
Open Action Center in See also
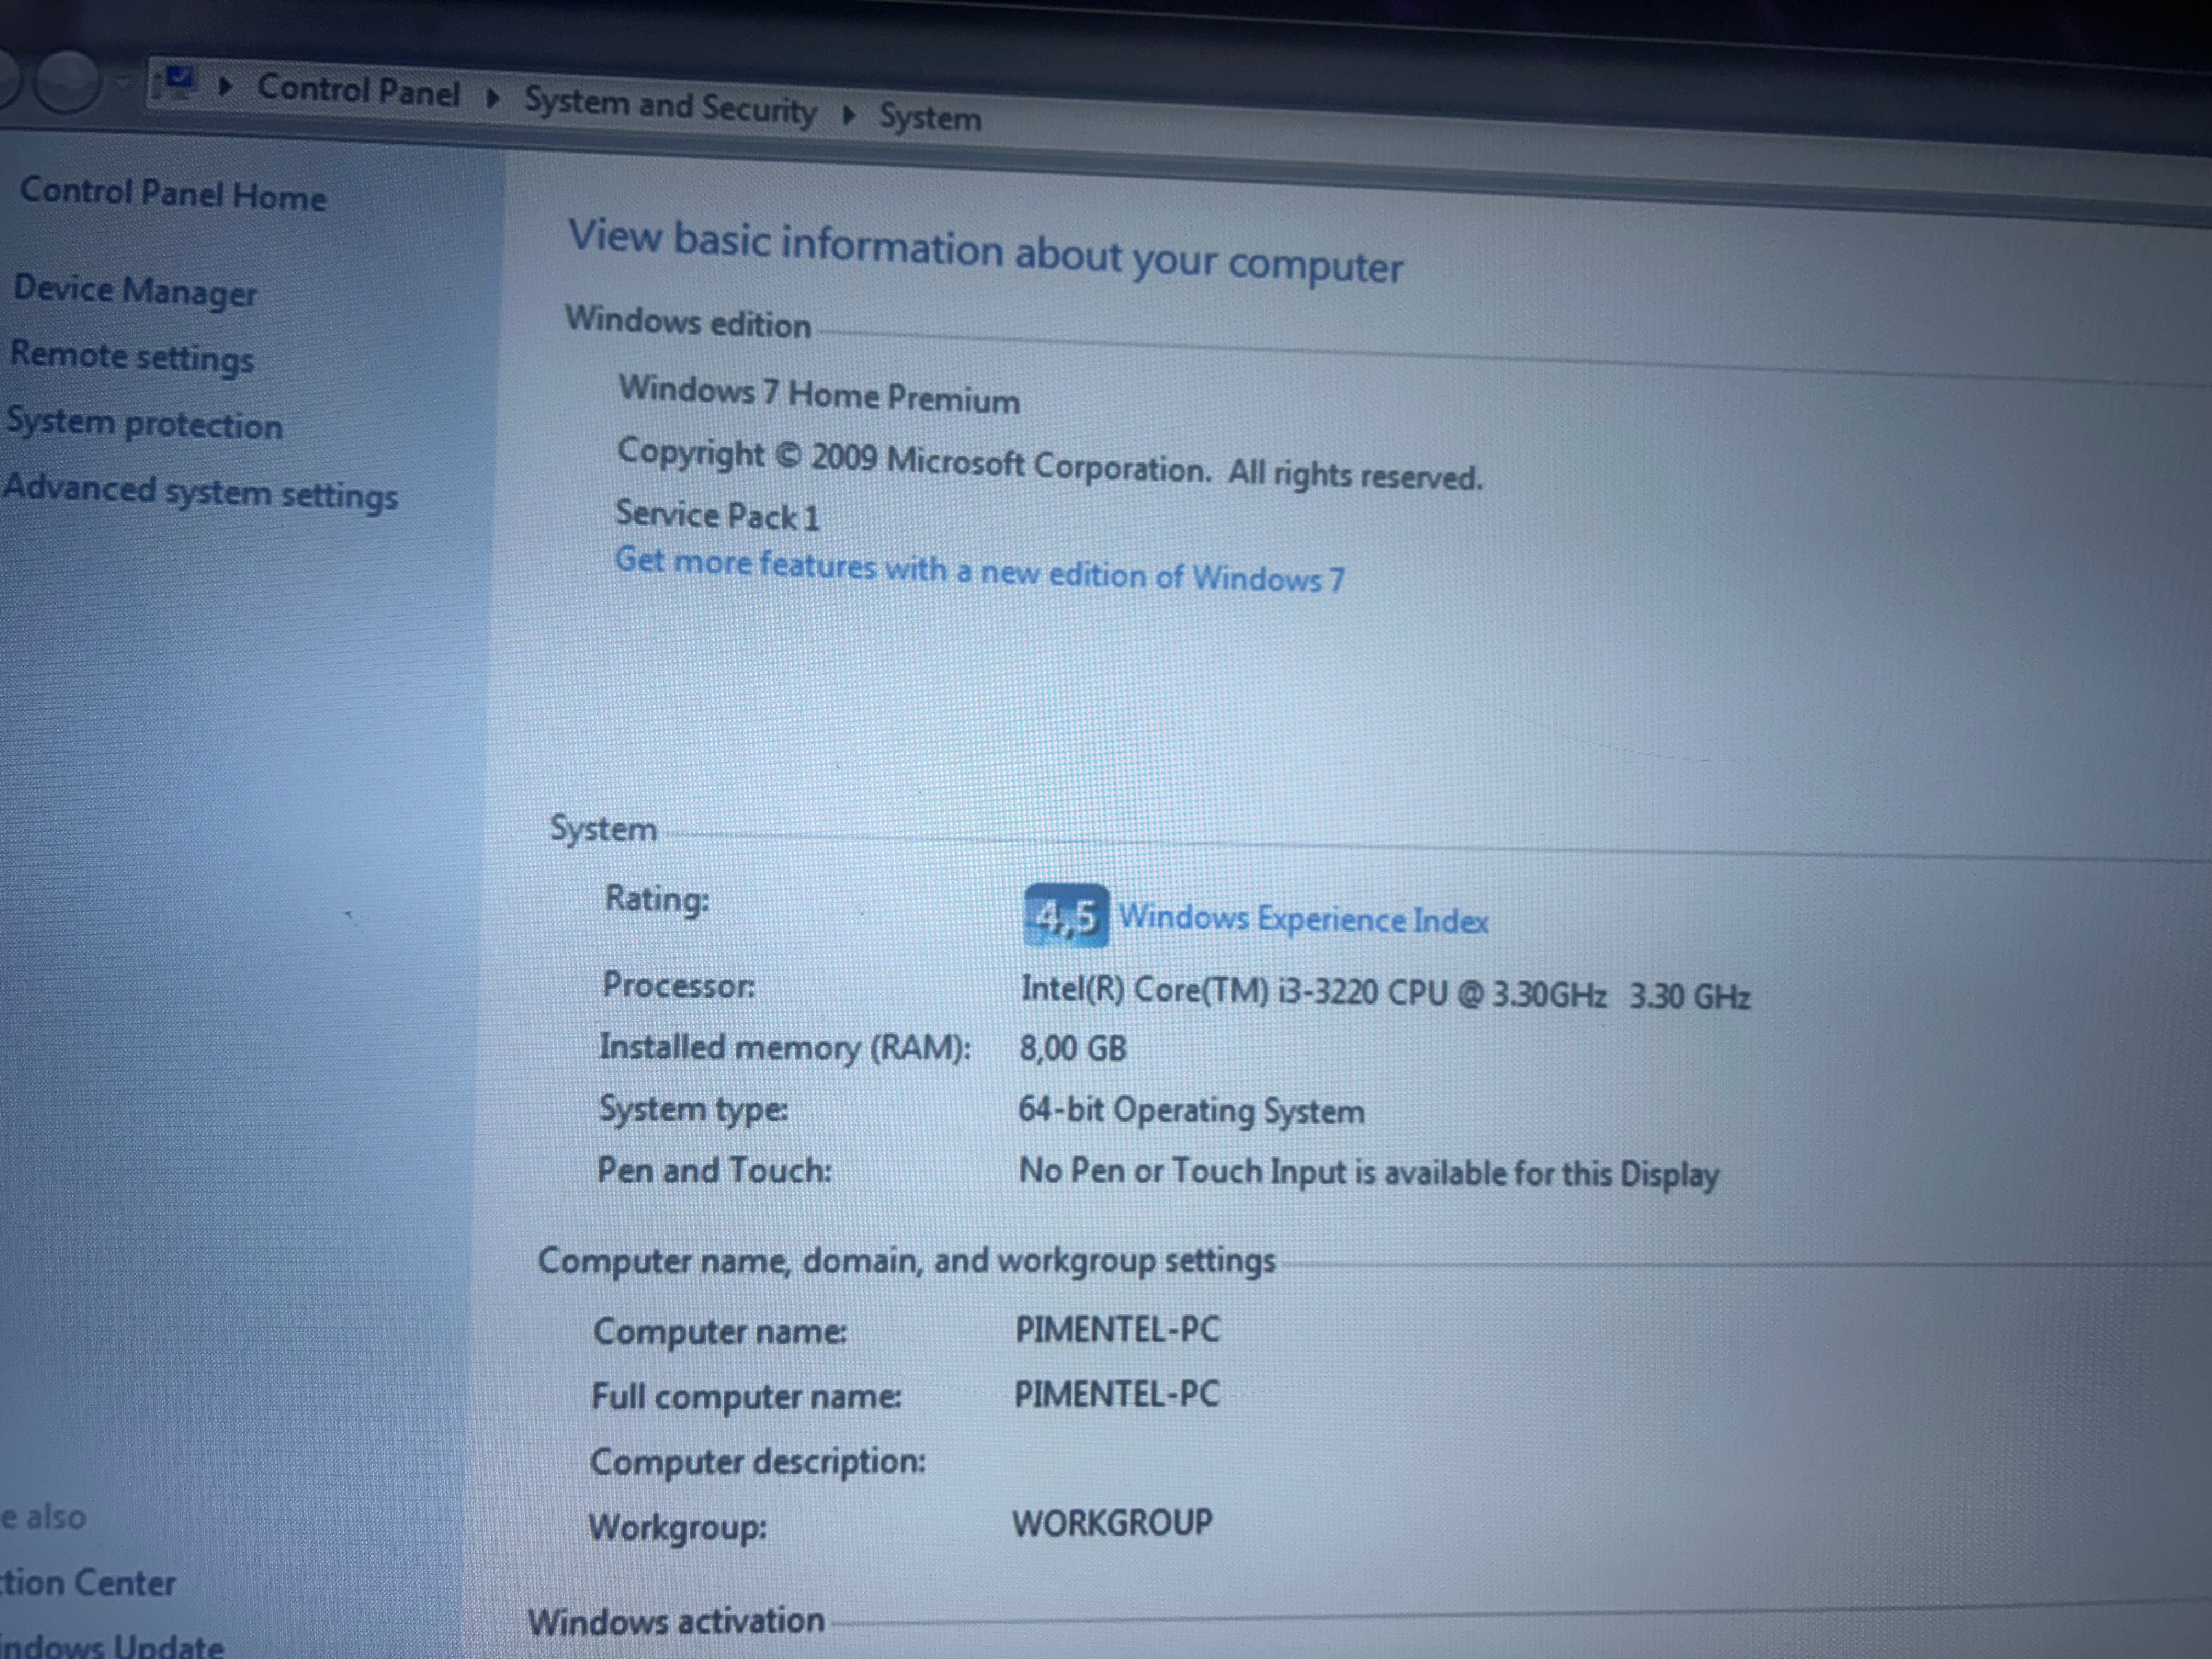coord(88,1582)
